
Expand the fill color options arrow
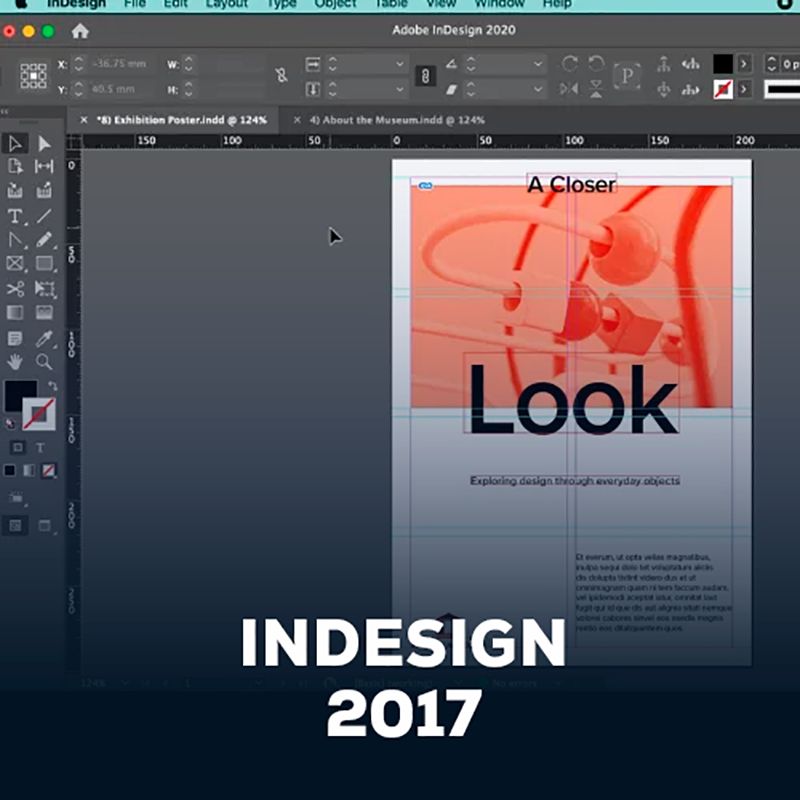[x=745, y=64]
